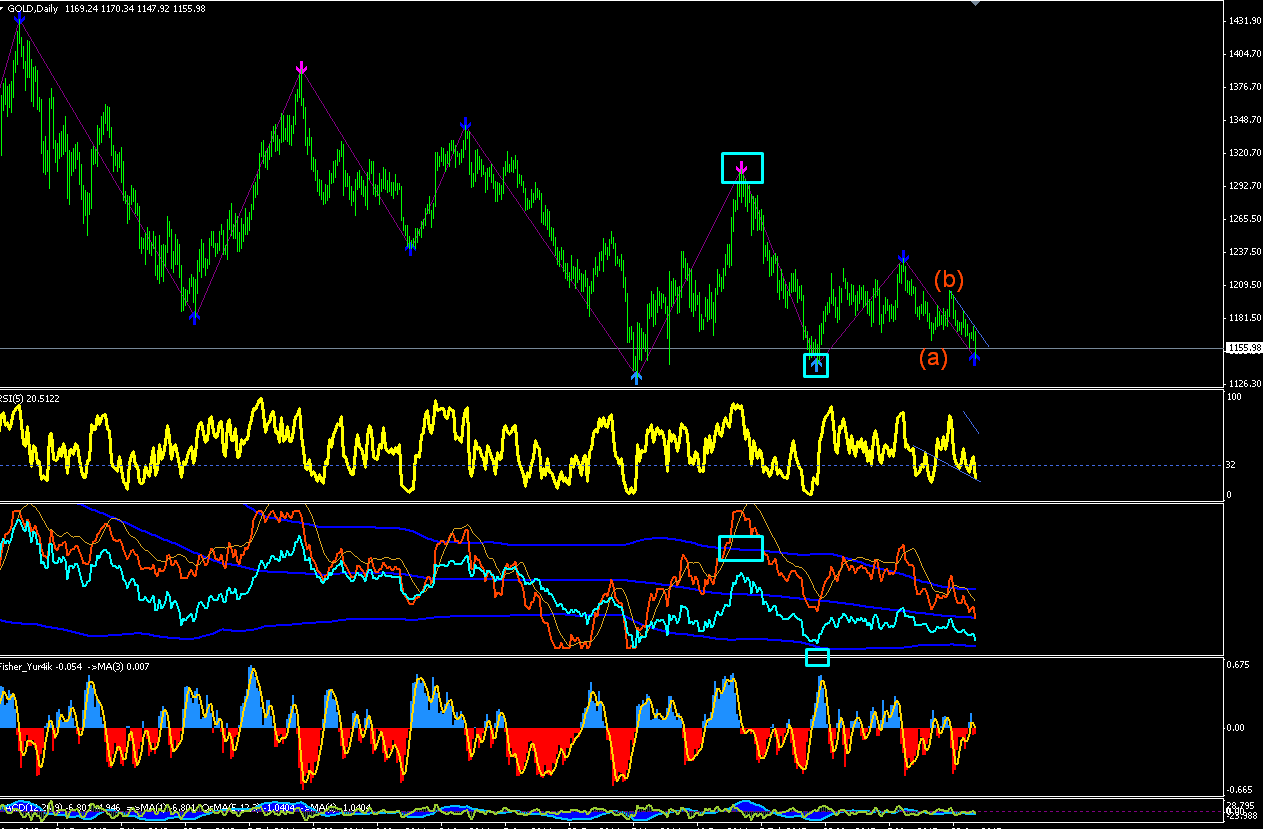Click the blue arrow at first major low
1263x829 pixels.
194,317
